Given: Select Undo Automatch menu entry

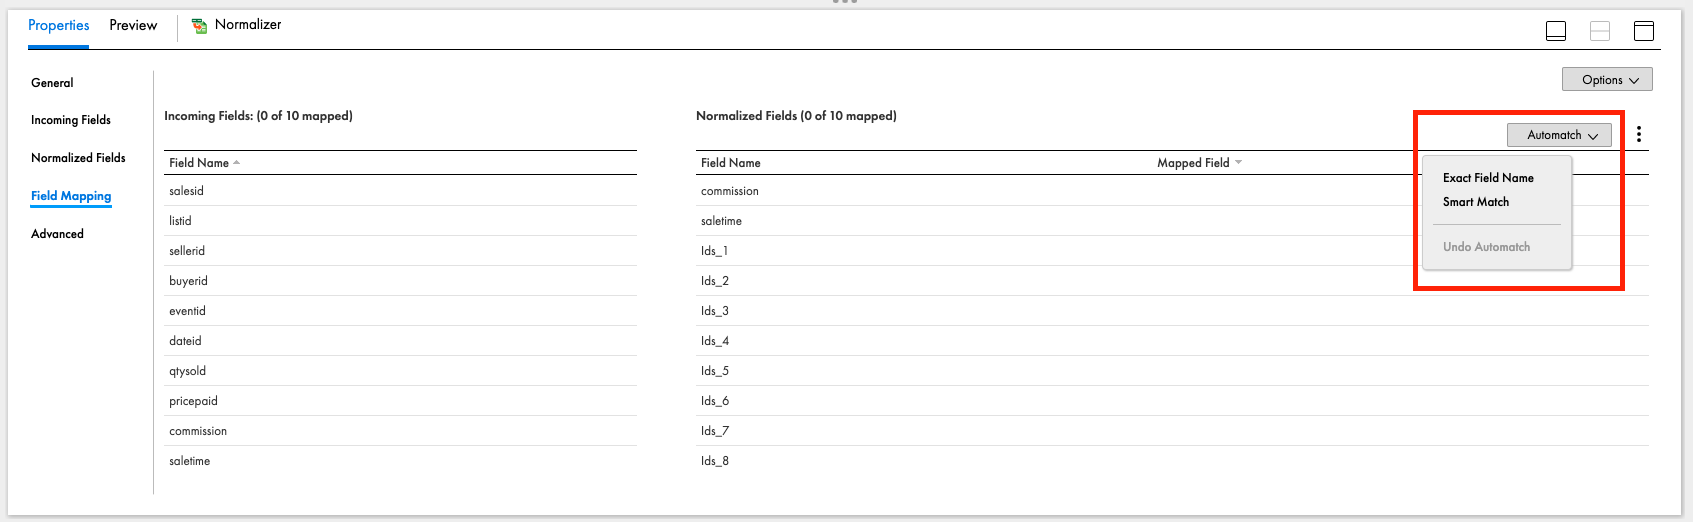Looking at the screenshot, I should pyautogui.click(x=1486, y=247).
